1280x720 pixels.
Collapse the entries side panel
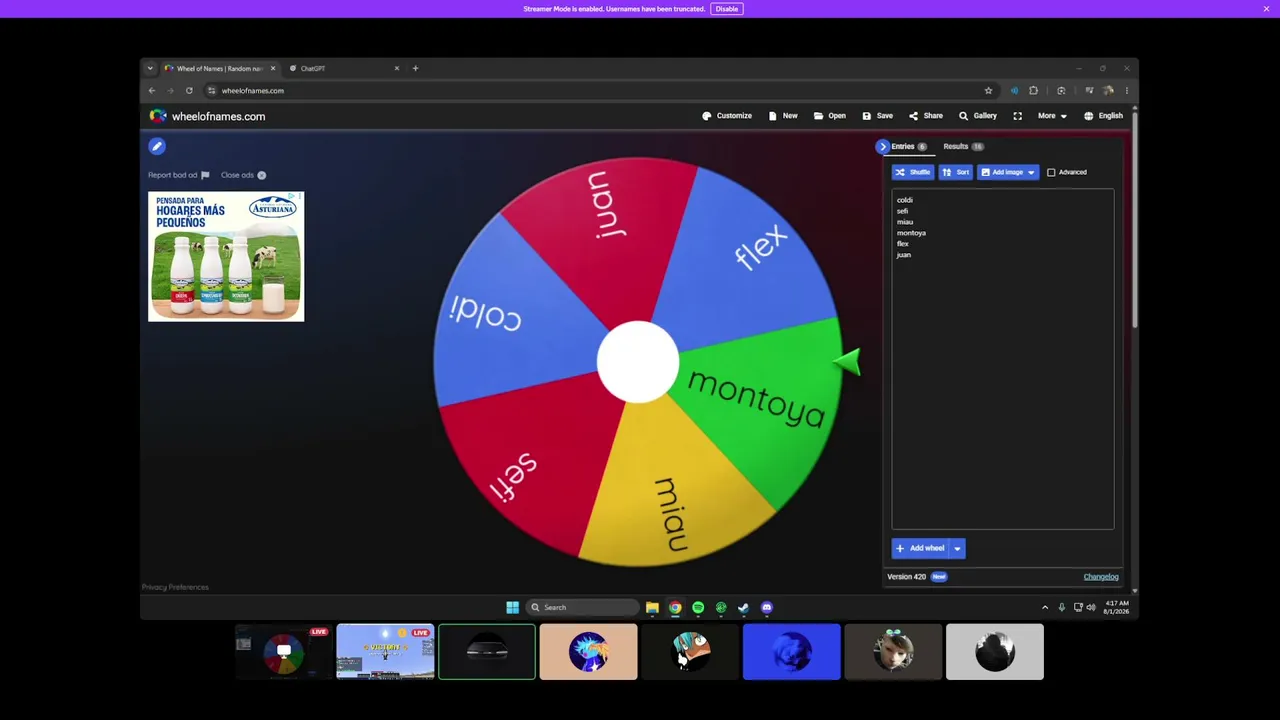[x=882, y=147]
